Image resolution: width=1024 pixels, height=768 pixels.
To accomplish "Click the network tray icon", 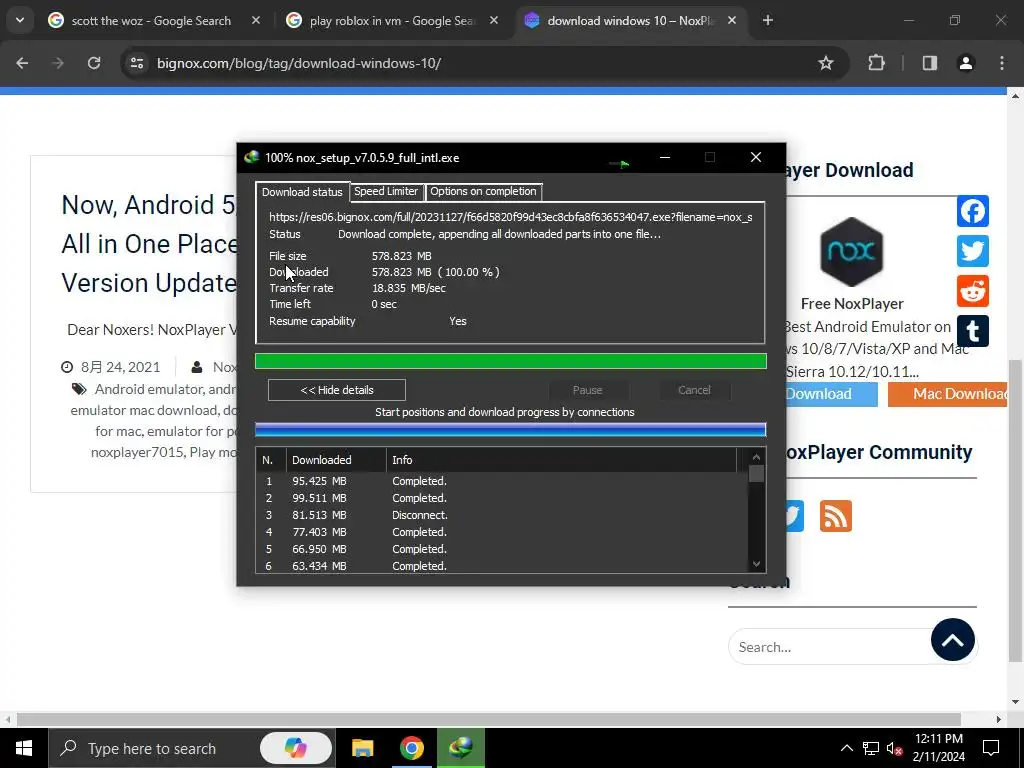I will [871, 748].
